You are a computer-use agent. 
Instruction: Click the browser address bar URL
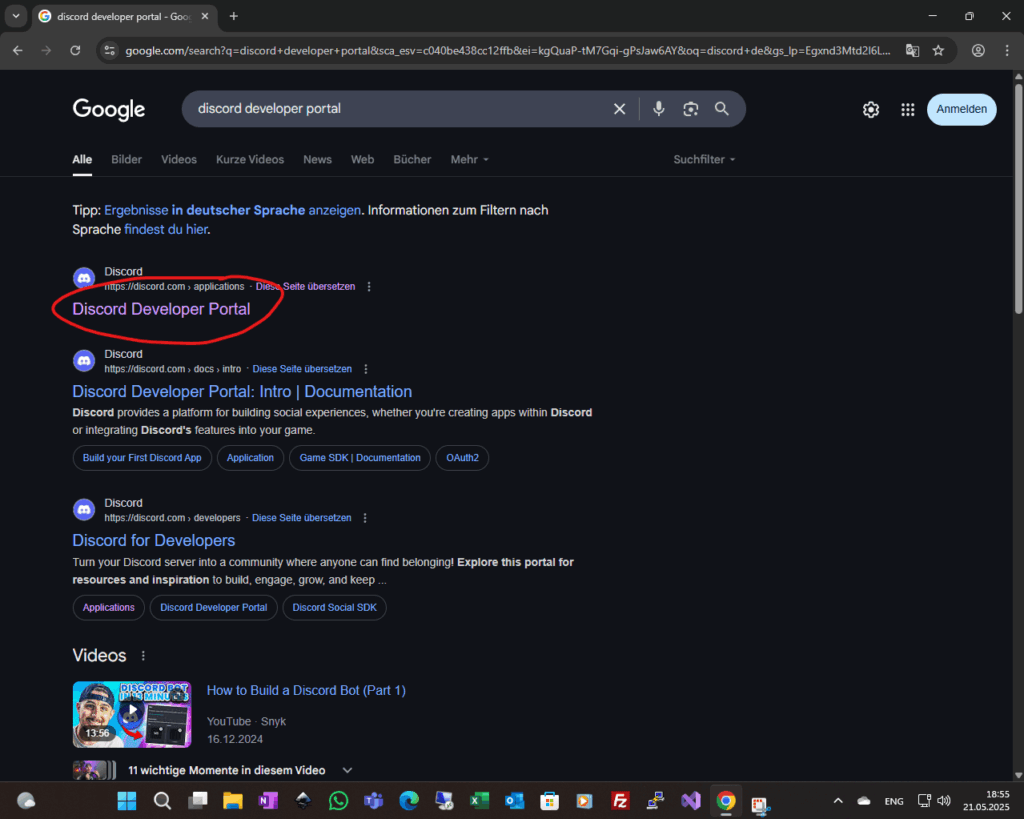pos(507,50)
